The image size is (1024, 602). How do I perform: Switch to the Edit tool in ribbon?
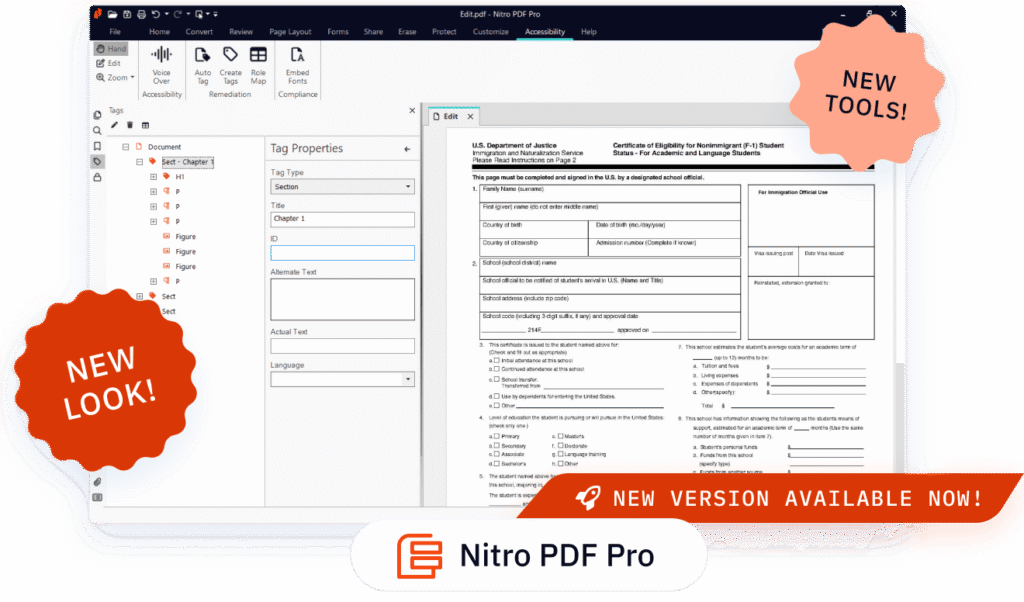click(x=108, y=63)
